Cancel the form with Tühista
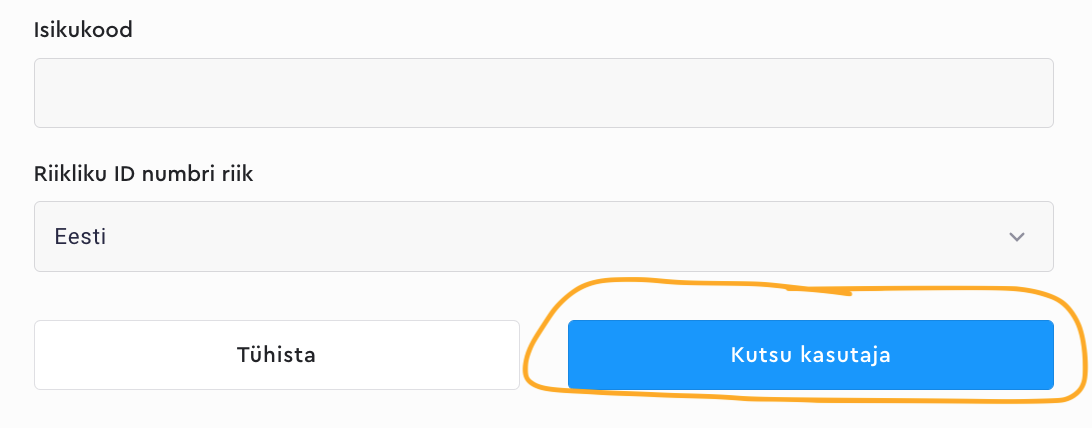The image size is (1092, 428). [x=277, y=355]
